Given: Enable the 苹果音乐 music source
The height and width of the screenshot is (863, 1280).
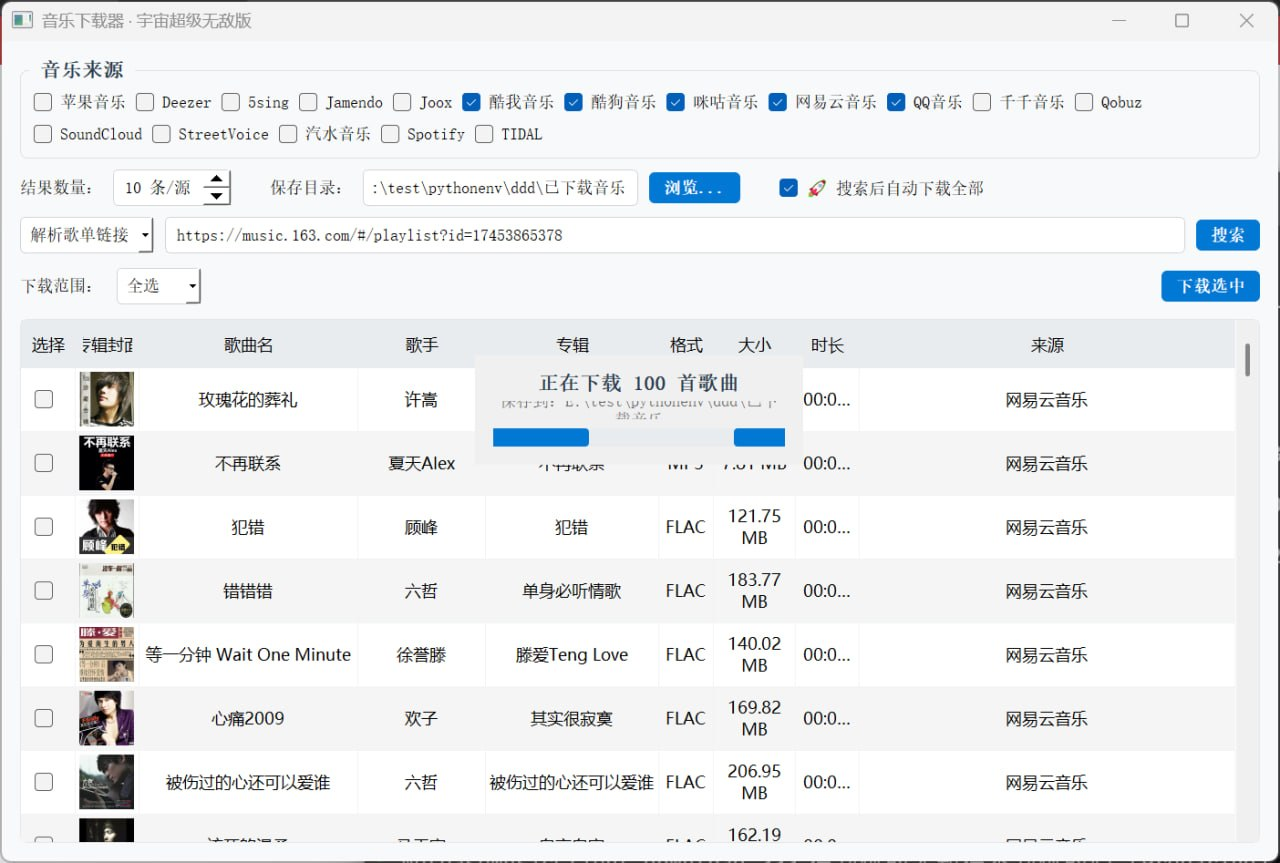Looking at the screenshot, I should (42, 102).
